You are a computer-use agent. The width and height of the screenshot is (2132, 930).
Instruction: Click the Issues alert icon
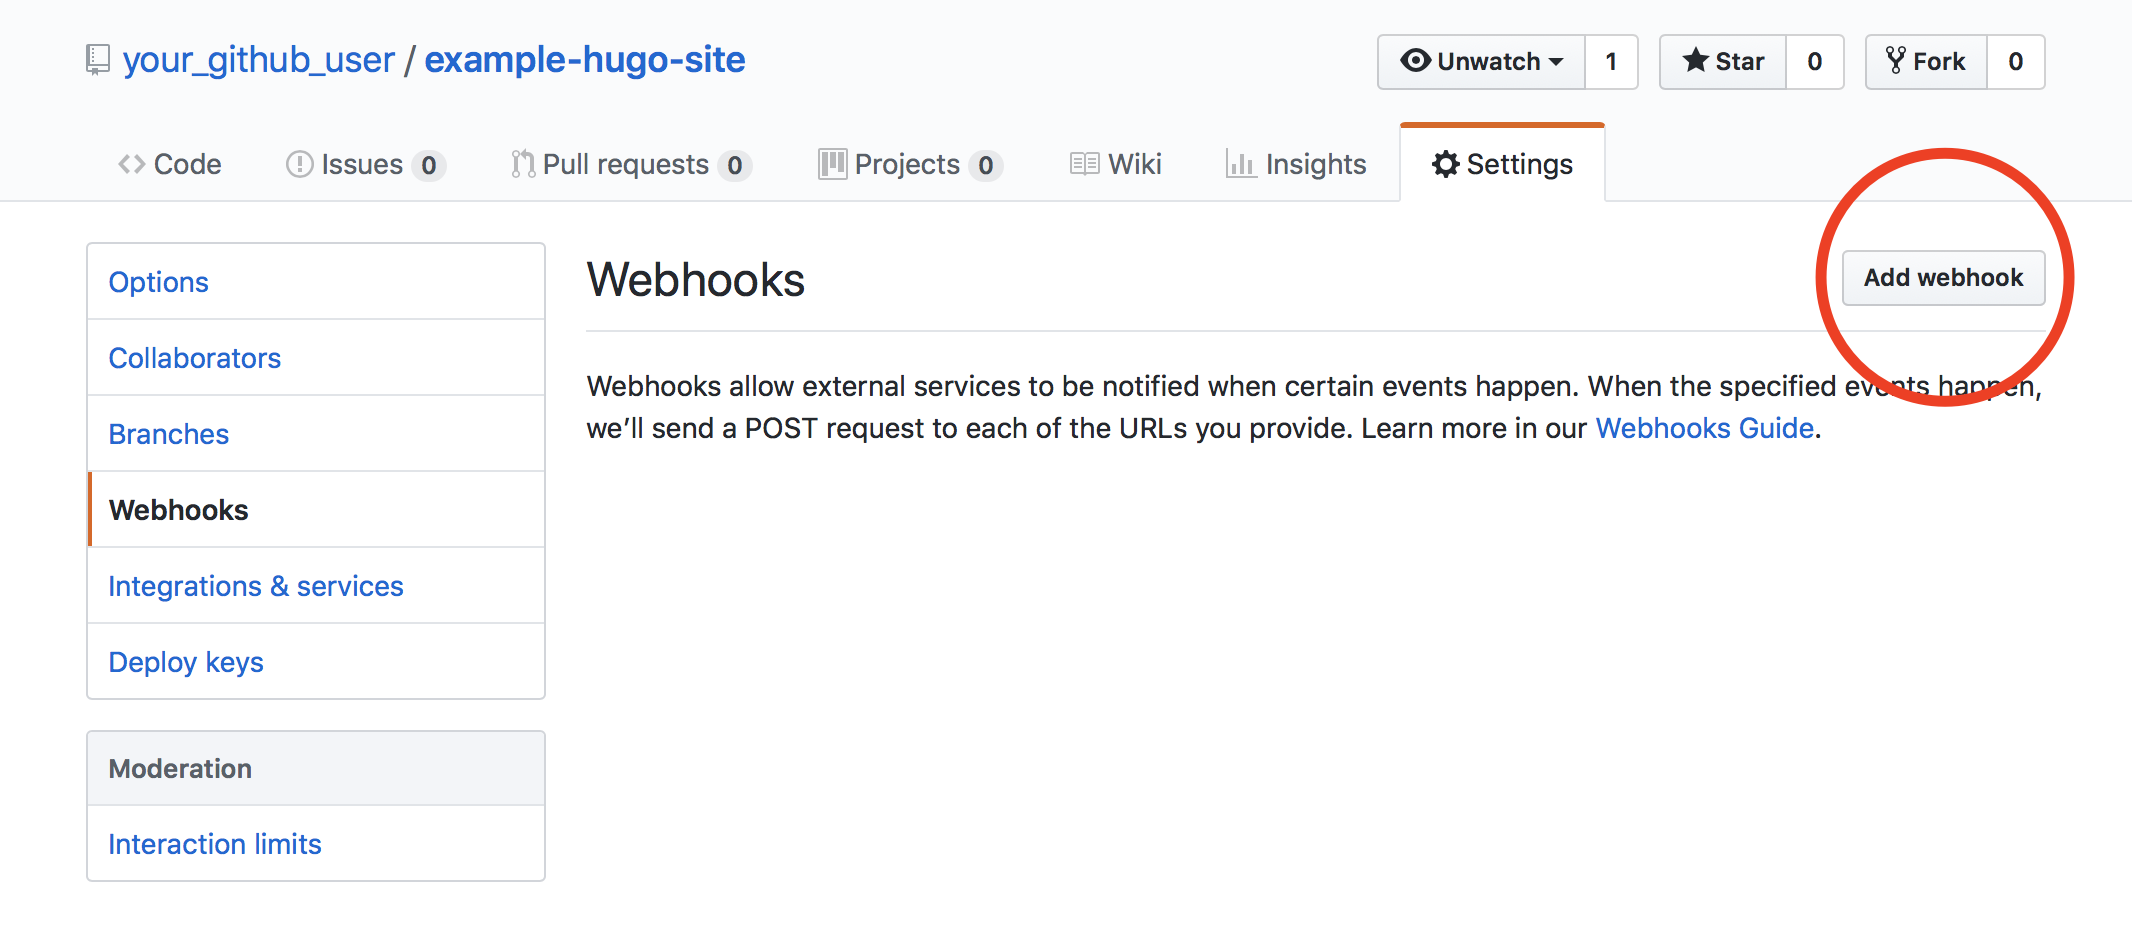point(299,164)
